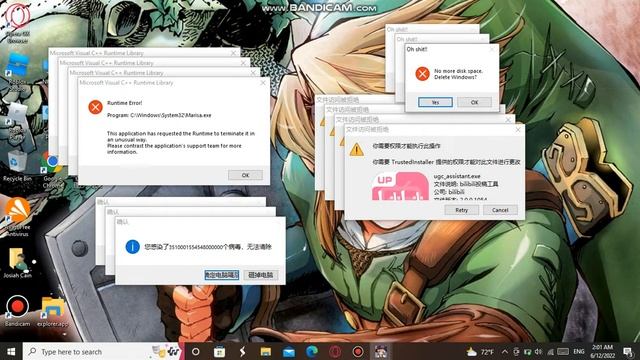Open File Explorer from taskbar

point(266,351)
